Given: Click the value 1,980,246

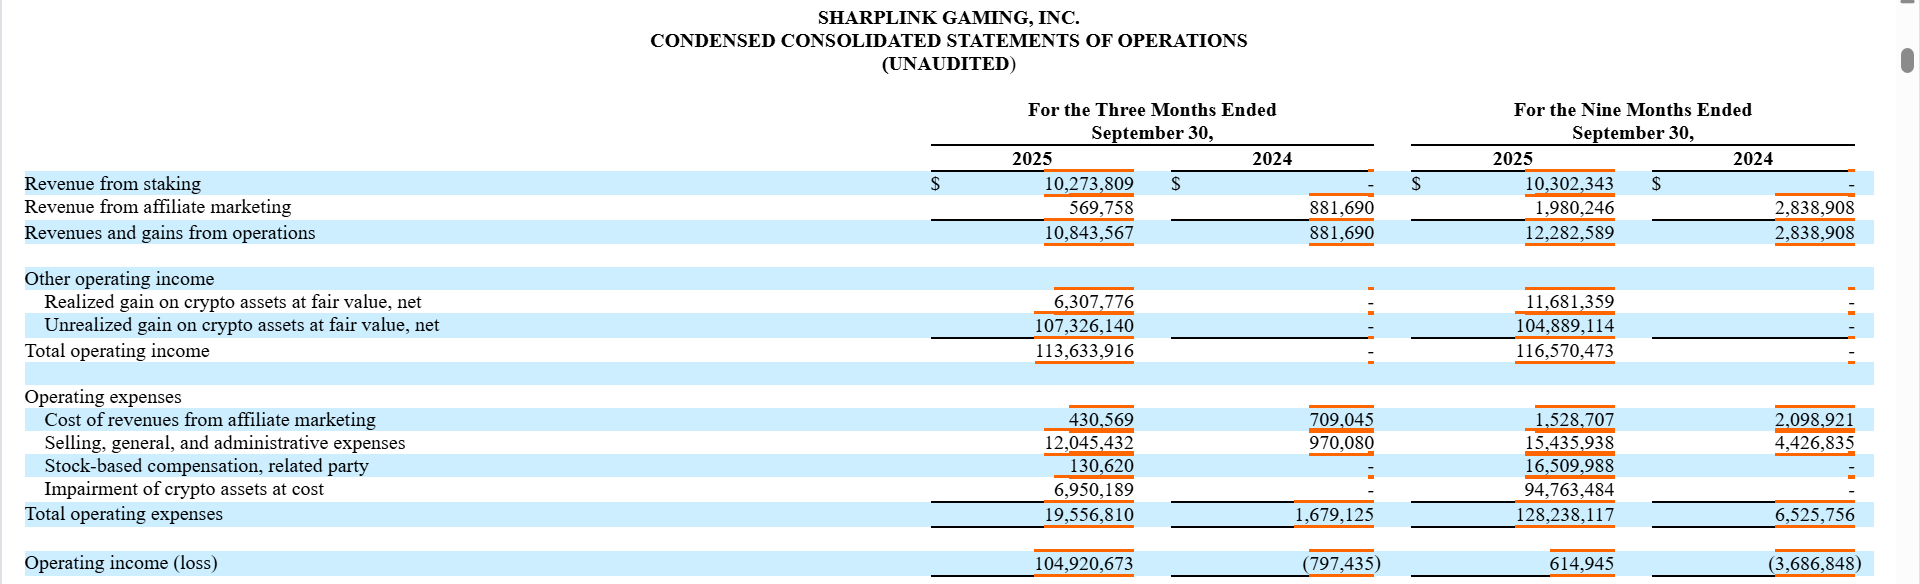Looking at the screenshot, I should click(x=1574, y=208).
